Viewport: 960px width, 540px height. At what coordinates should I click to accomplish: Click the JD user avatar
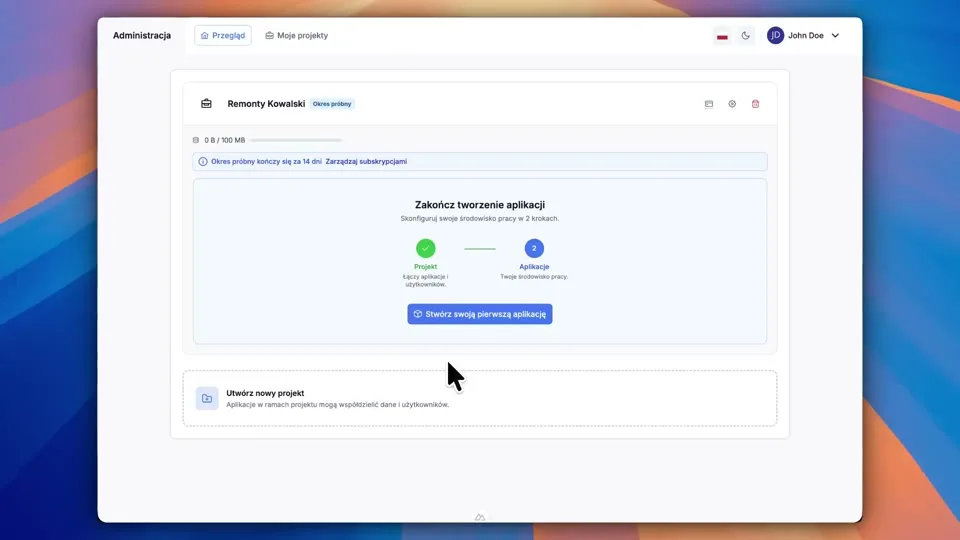(x=775, y=35)
